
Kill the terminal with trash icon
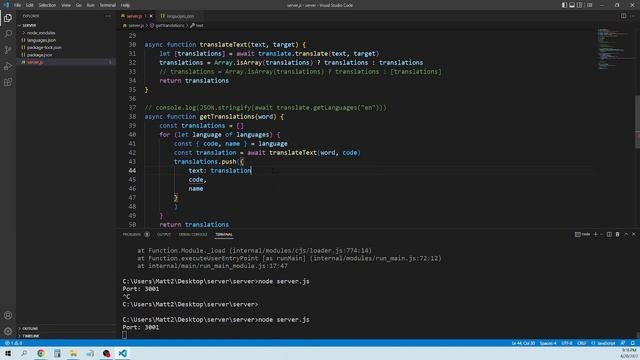(617, 234)
